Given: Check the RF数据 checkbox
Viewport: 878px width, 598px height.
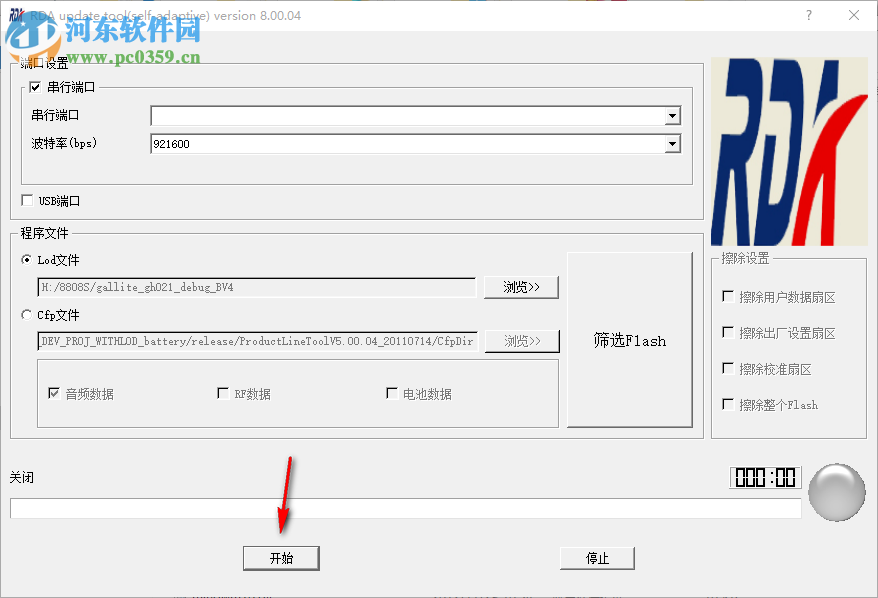Looking at the screenshot, I should click(x=223, y=393).
